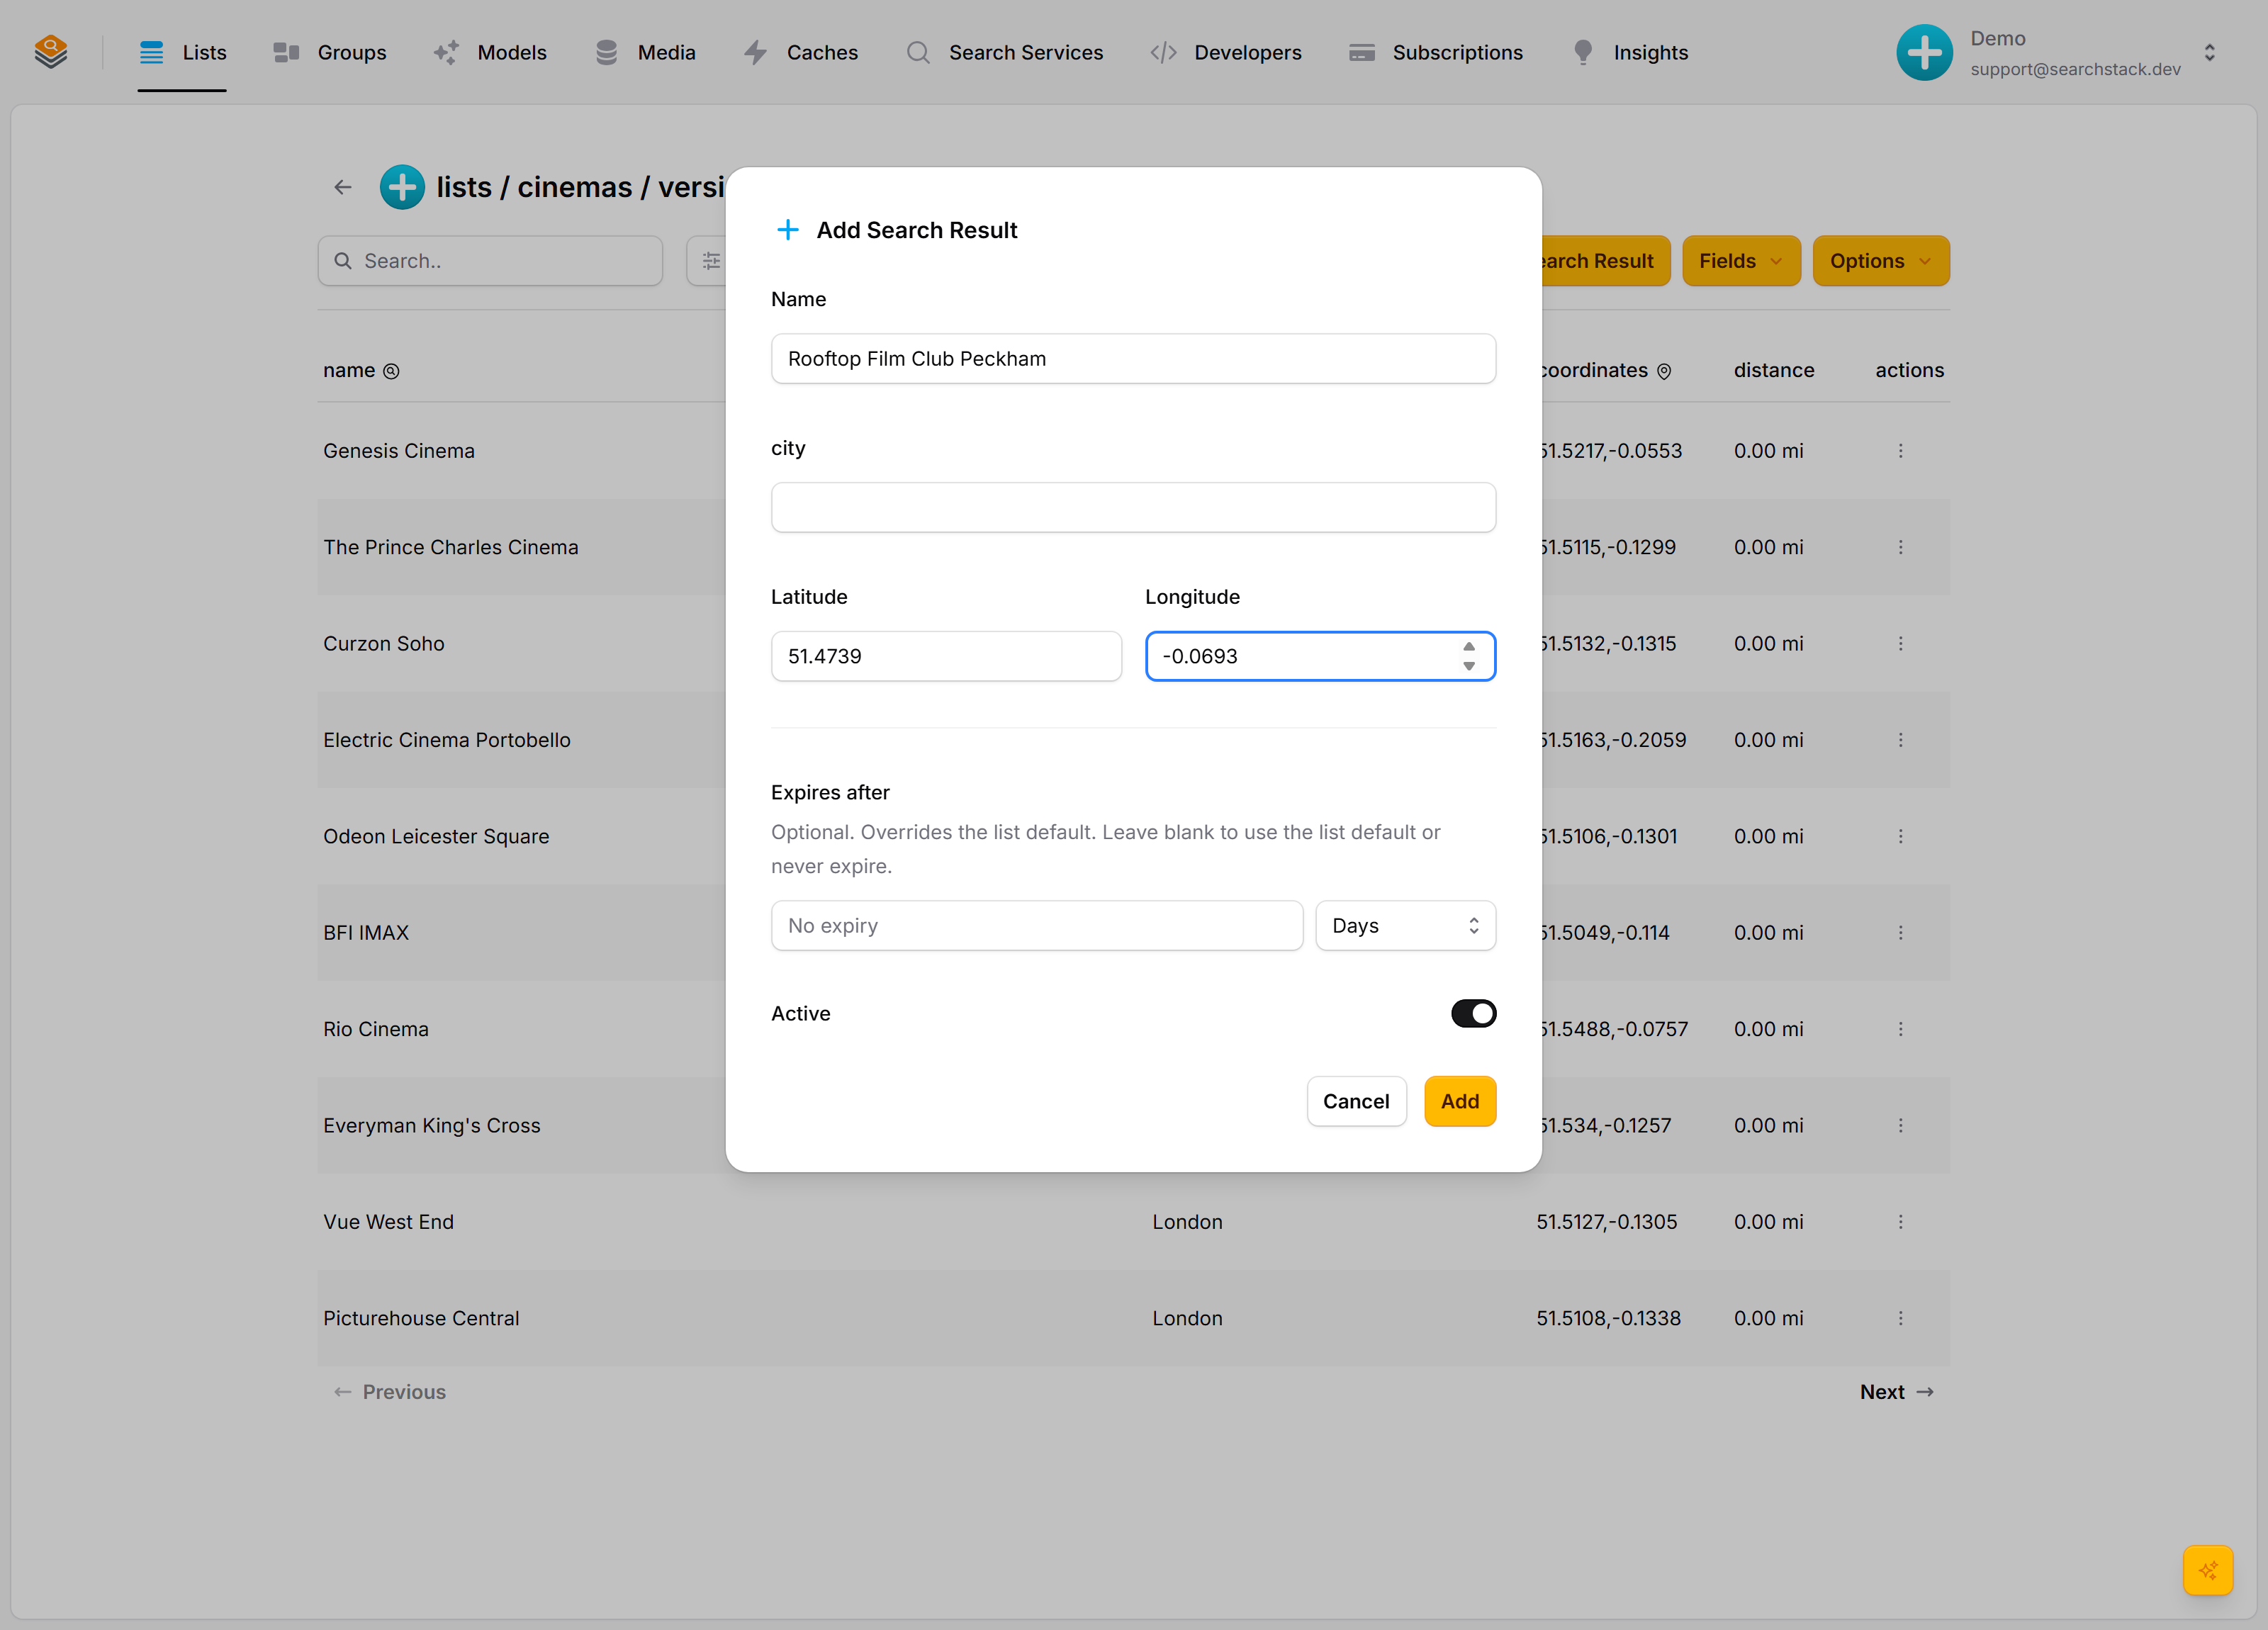
Task: Open actions menu for Picturehouse Central
Action: pos(1900,1318)
